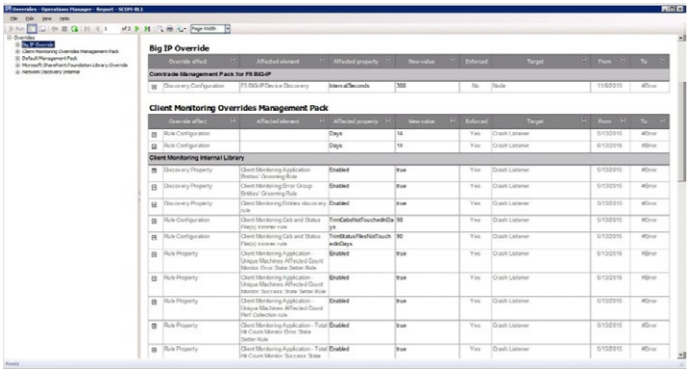Viewport: 693px width, 375px height.
Task: Click the vertical scrollbar thumb
Action: (x=682, y=131)
